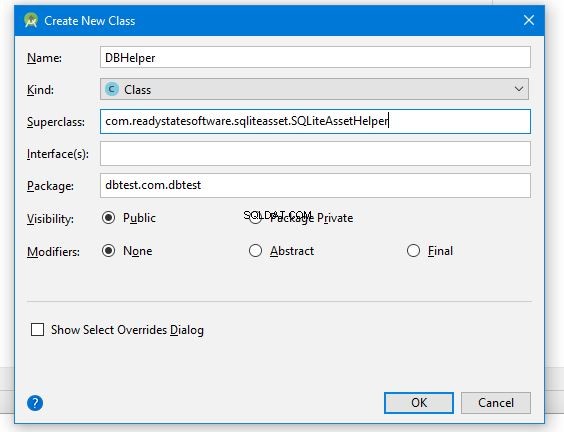Click the blue help question mark icon

[x=35, y=403]
